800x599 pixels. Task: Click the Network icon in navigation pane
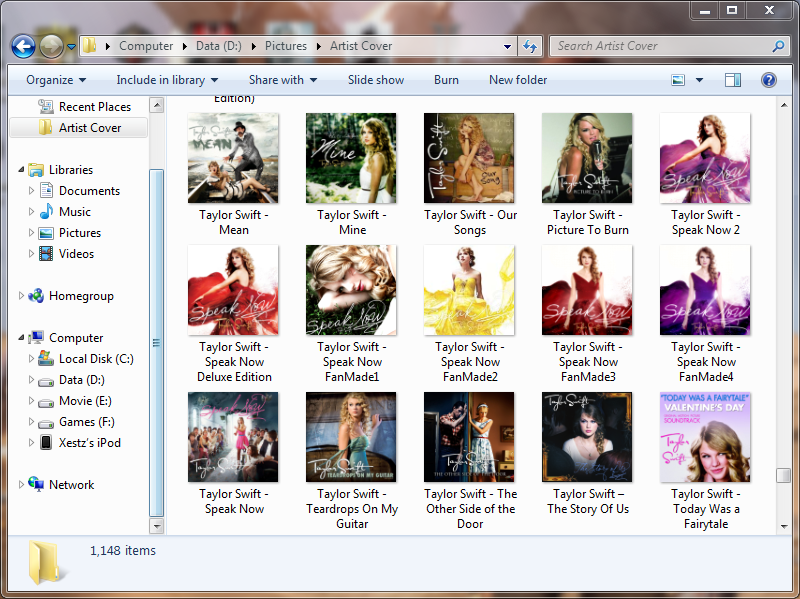(36, 484)
